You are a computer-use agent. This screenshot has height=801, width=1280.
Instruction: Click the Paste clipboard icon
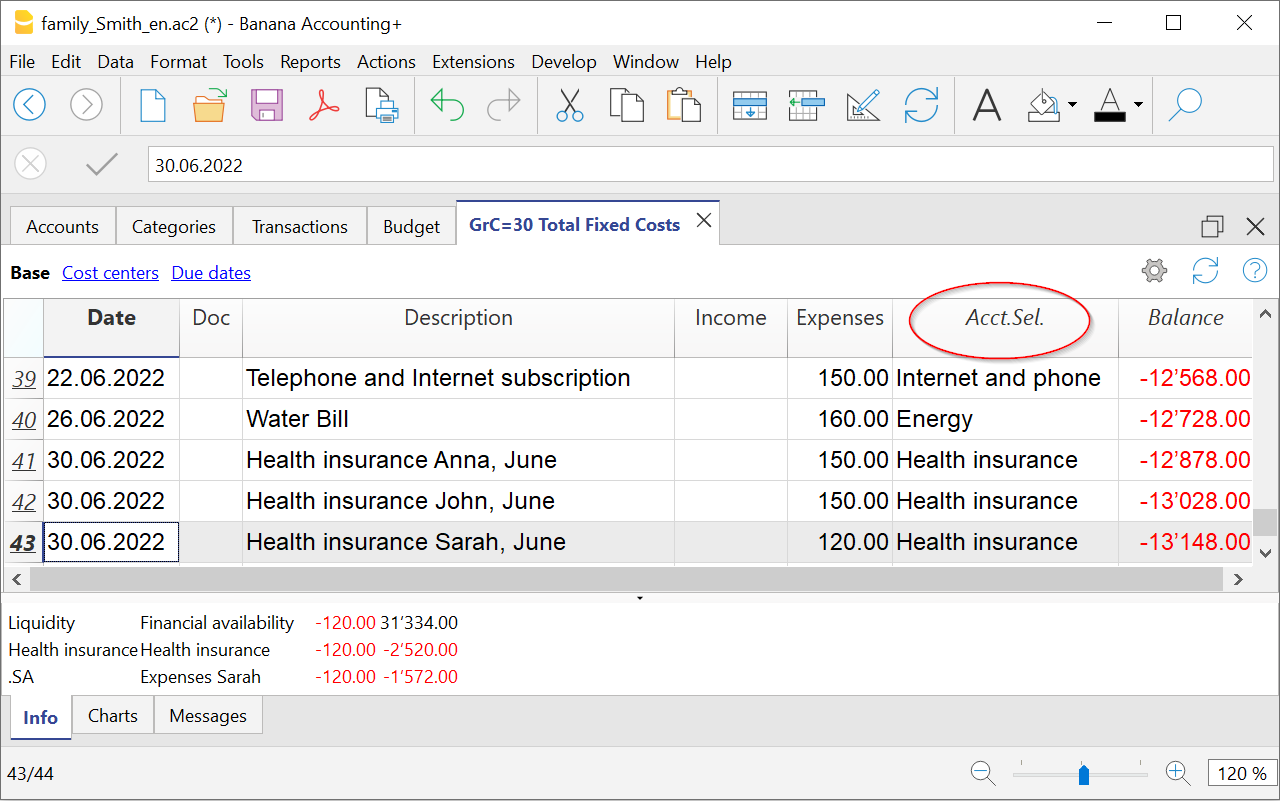click(x=683, y=104)
